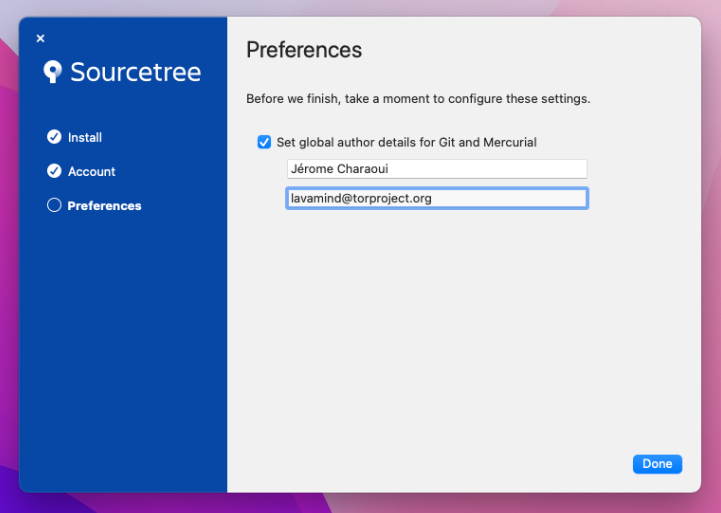Focus the author name field 'Jérome Charaoui'
Viewport: 721px width, 513px height.
(x=436, y=169)
